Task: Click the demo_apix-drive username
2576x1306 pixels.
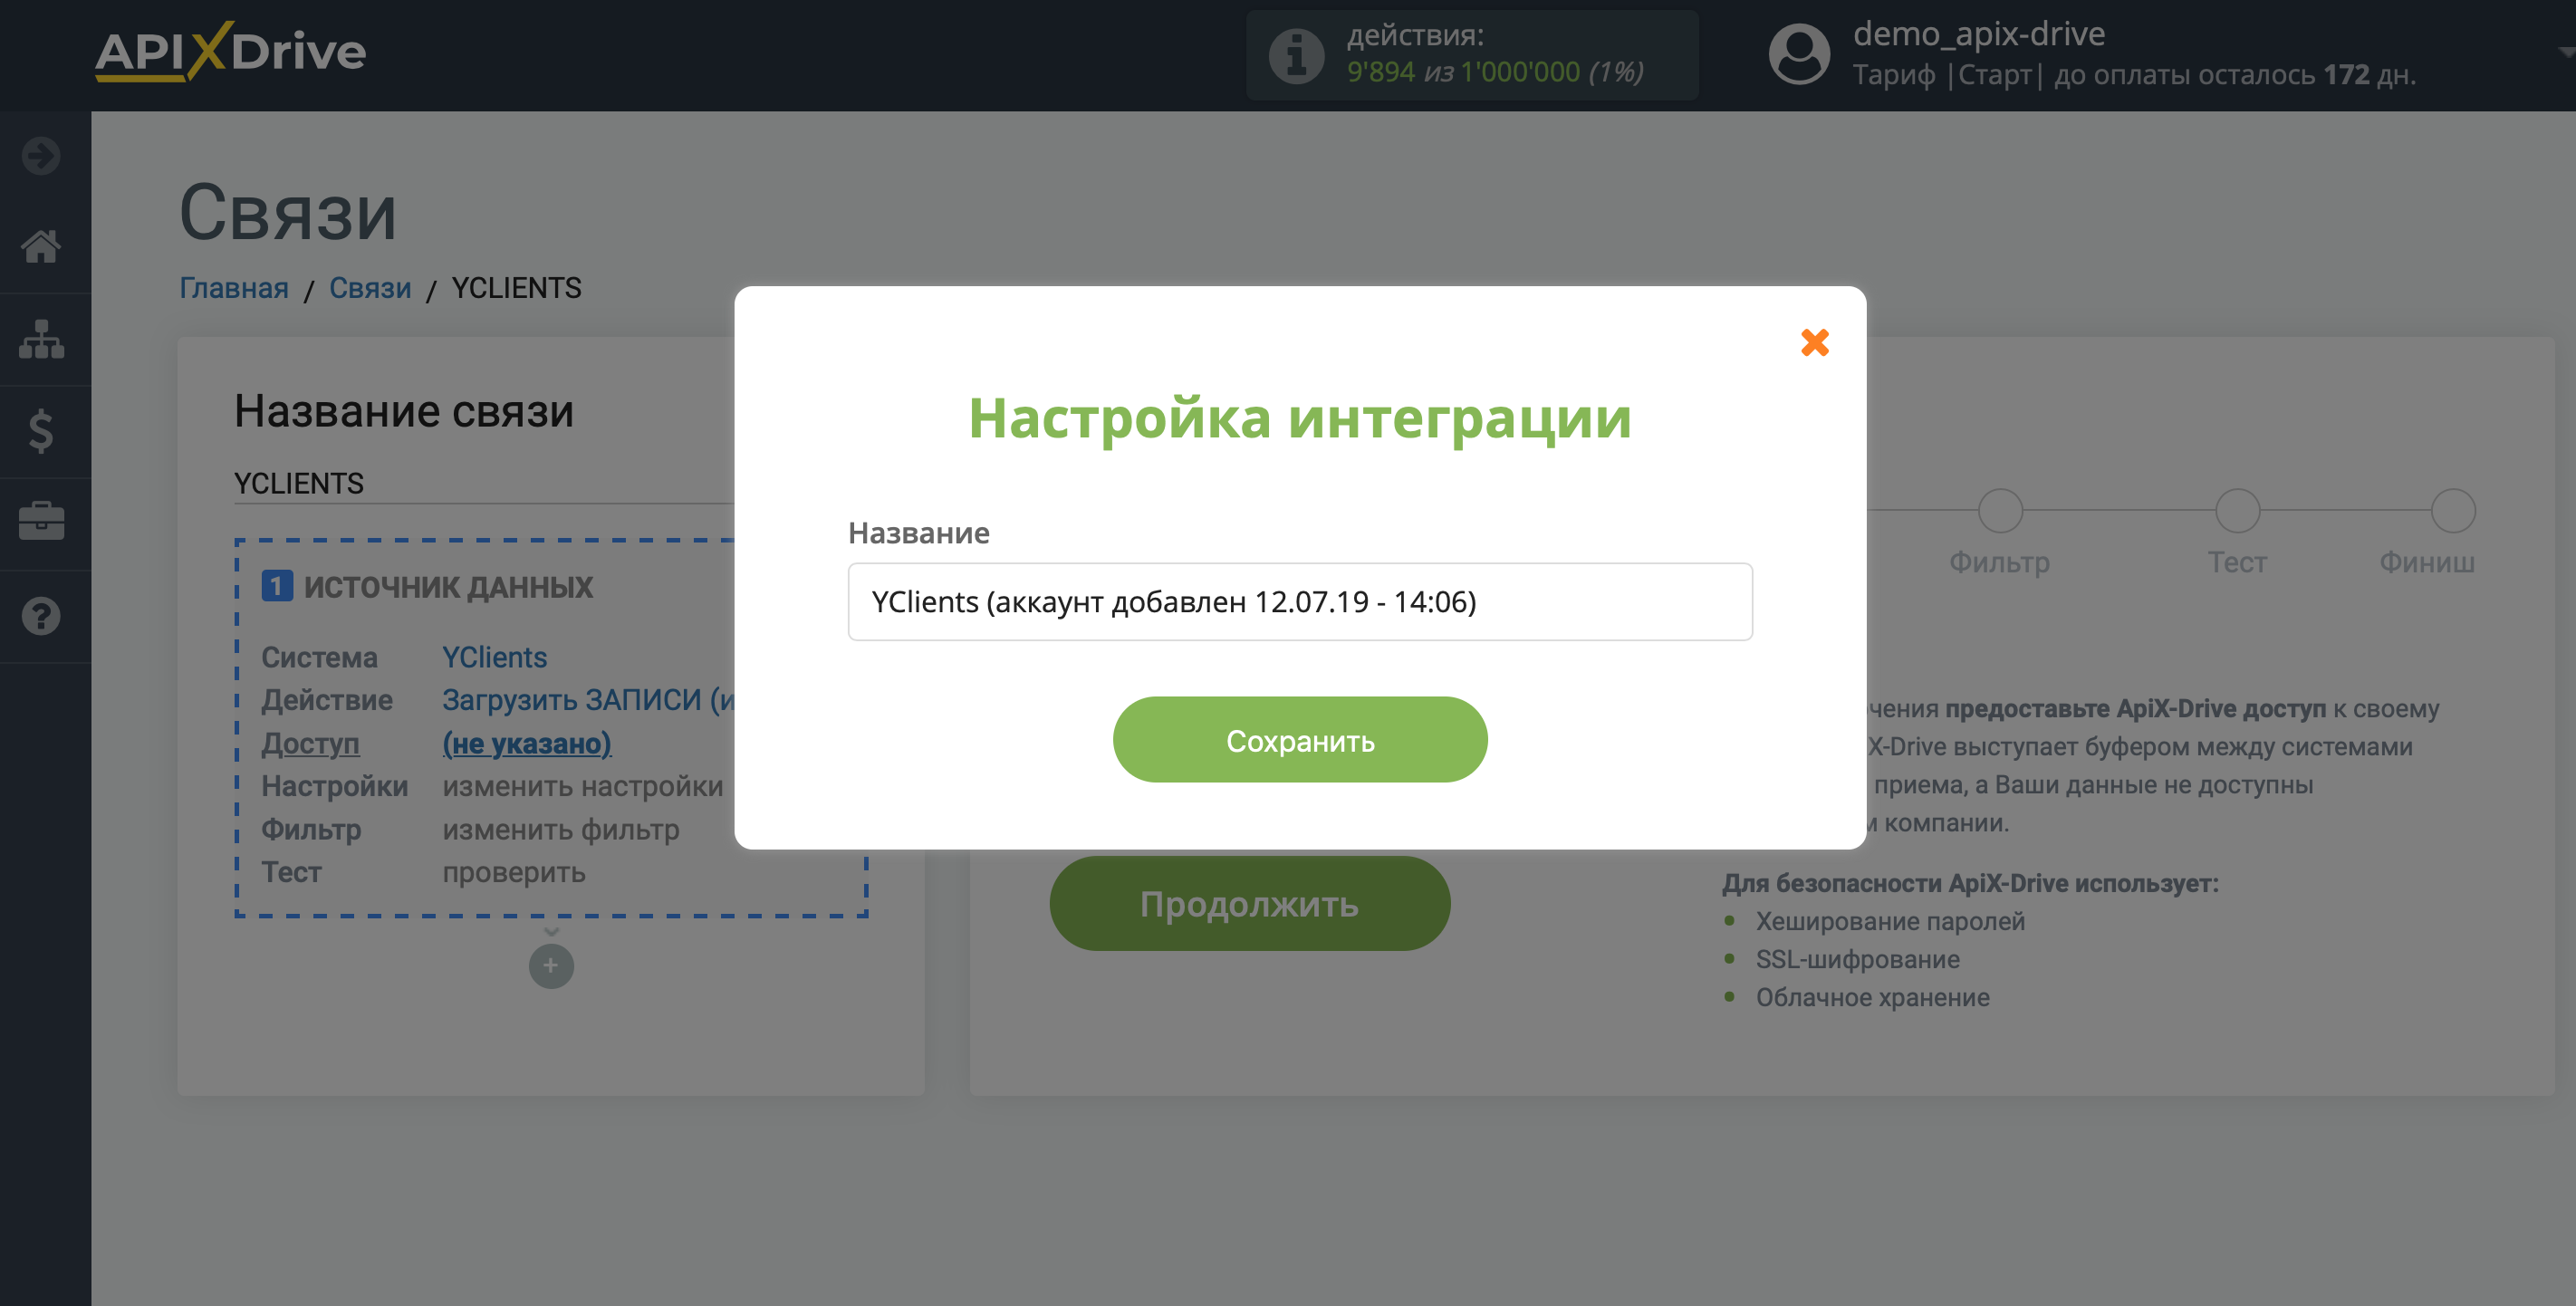Action: [1978, 34]
